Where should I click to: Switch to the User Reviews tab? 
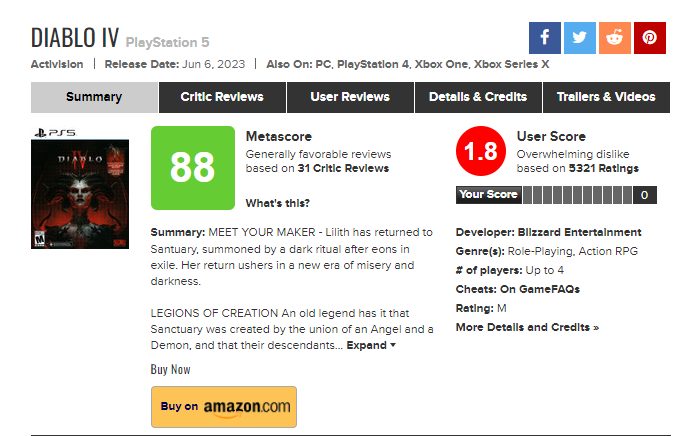tap(351, 97)
